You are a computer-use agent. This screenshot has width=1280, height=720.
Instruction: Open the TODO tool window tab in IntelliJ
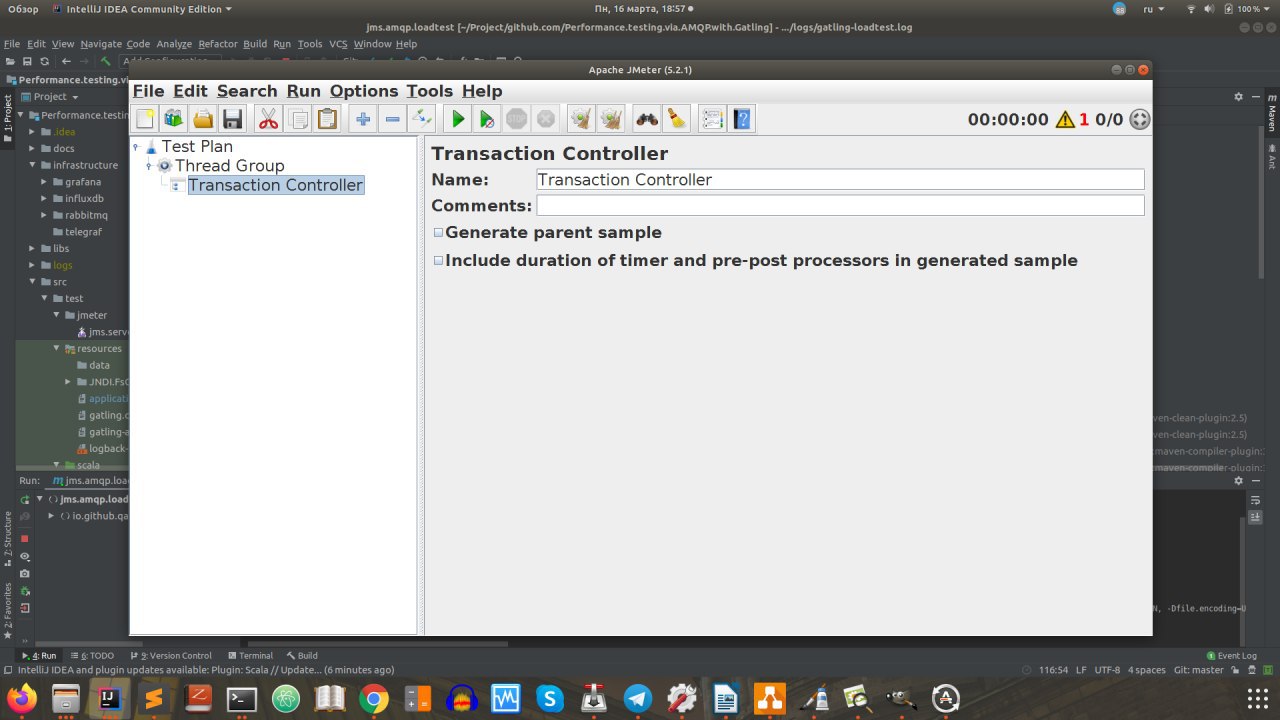(x=92, y=656)
